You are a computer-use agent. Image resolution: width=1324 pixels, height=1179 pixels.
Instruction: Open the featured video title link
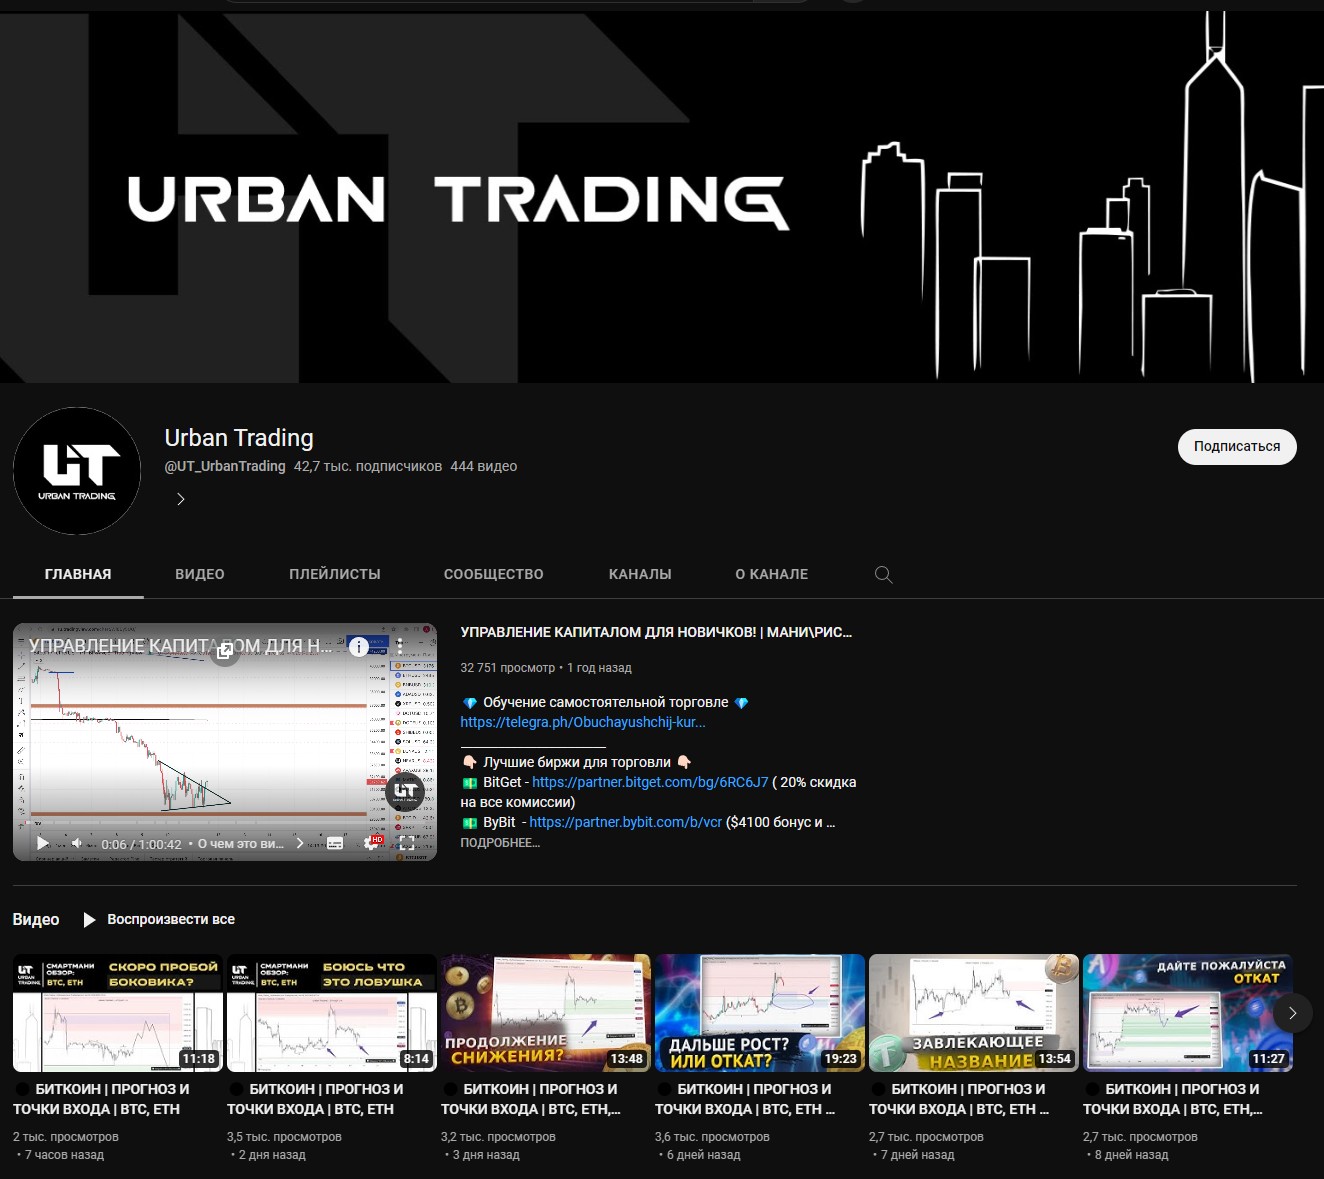(x=656, y=632)
